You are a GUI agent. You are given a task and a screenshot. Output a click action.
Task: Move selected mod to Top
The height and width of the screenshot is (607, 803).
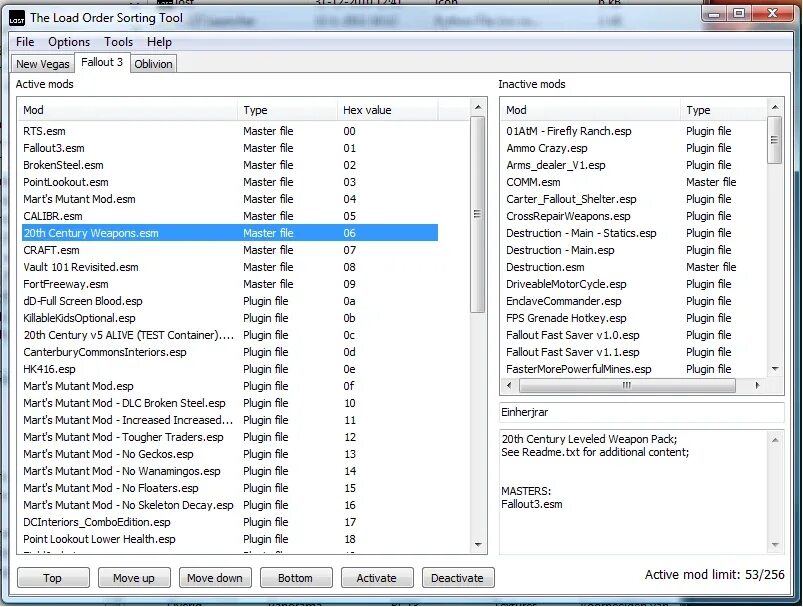coord(53,578)
